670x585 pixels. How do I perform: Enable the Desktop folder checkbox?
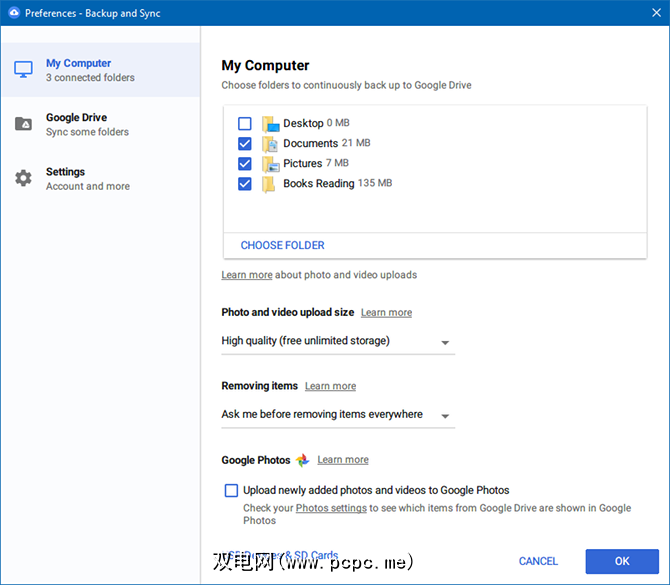[245, 124]
